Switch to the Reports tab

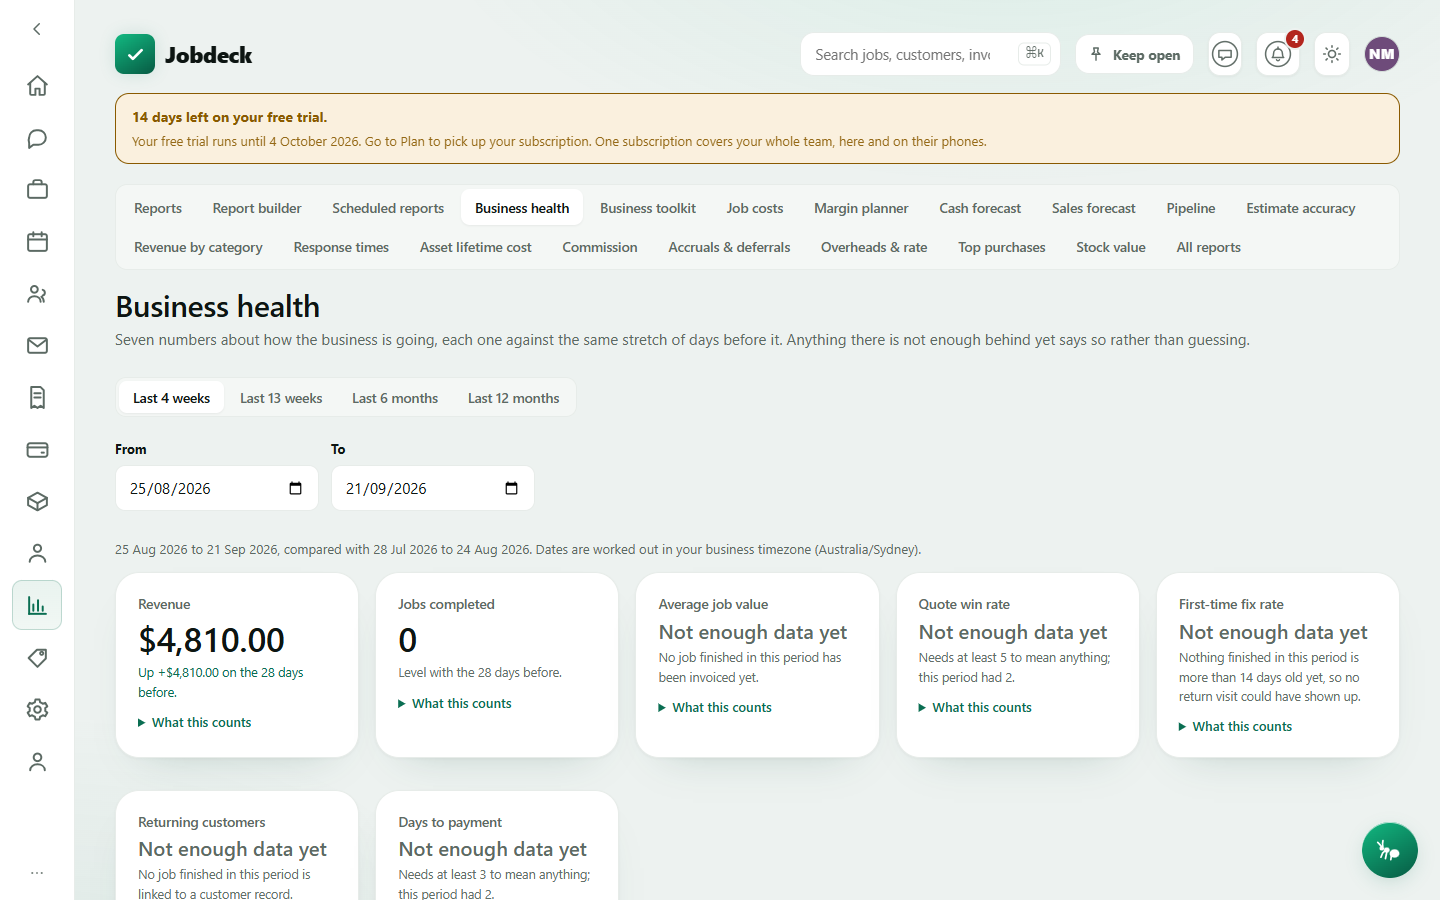(x=158, y=208)
